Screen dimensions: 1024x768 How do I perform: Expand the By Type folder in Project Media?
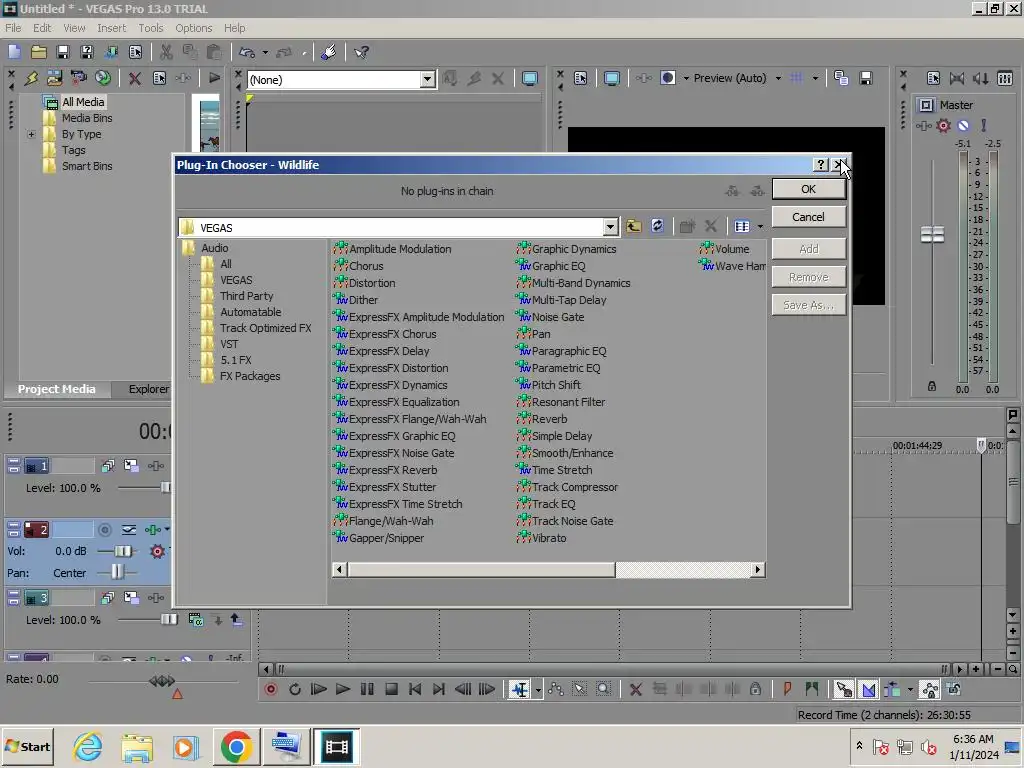tap(31, 135)
